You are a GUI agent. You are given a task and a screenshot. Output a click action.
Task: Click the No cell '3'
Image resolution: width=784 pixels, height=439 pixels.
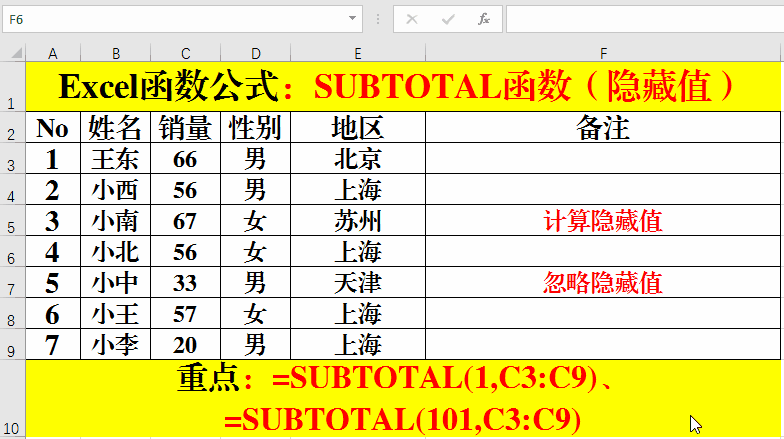(53, 220)
